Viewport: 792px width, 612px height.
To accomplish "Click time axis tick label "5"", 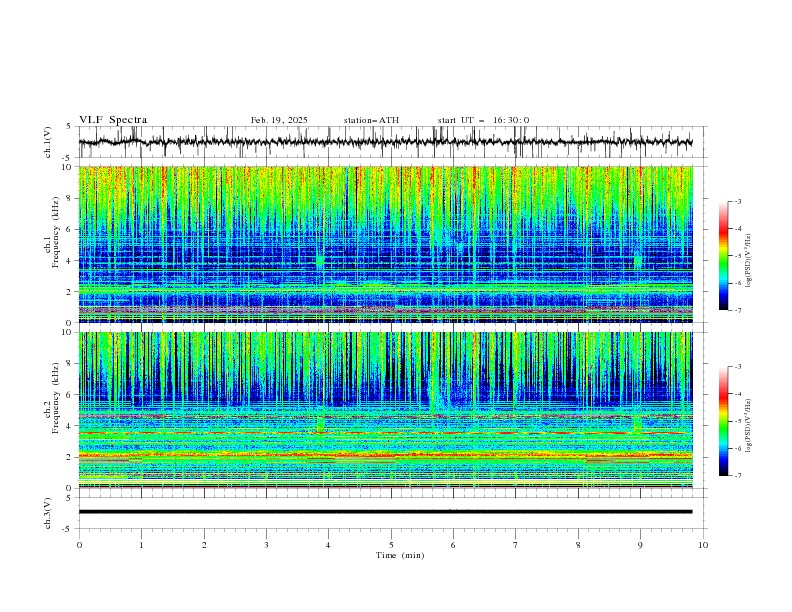I will [391, 545].
